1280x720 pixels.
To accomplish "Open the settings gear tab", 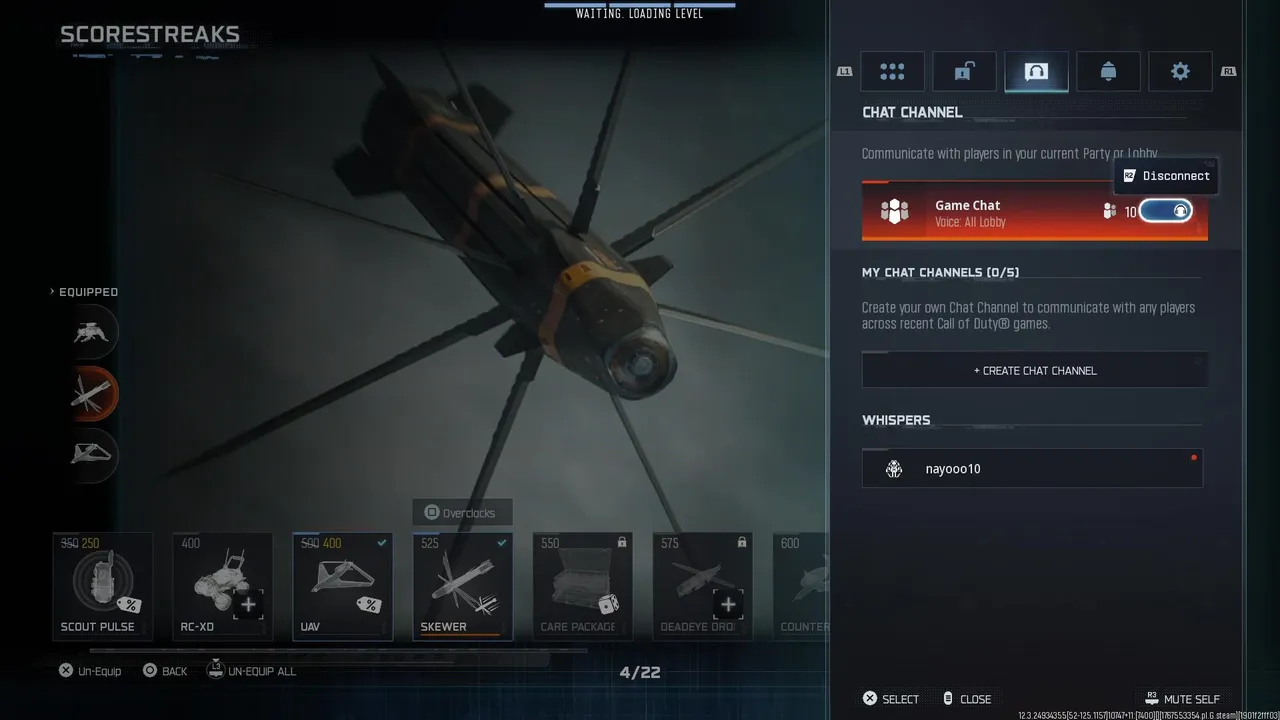I will coord(1180,72).
